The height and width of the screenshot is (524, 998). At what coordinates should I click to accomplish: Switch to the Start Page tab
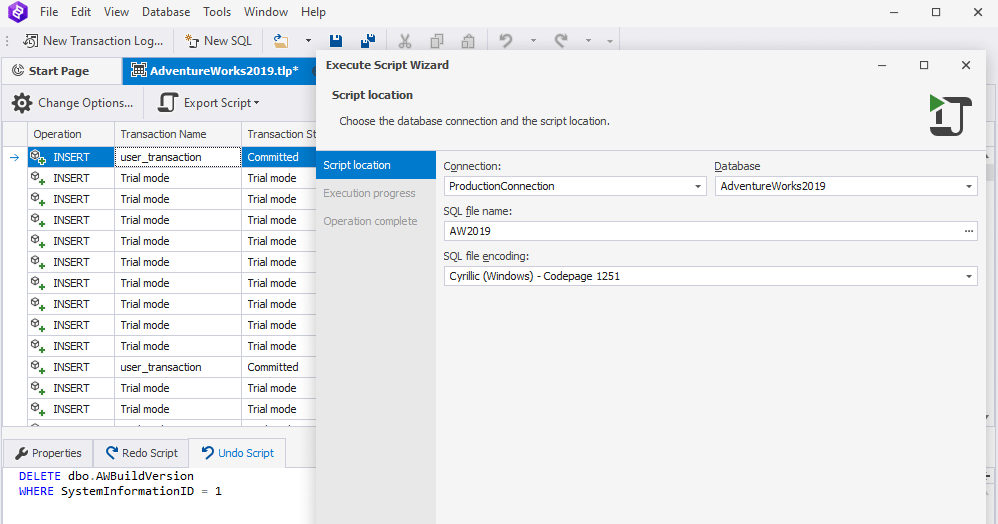[x=59, y=71]
